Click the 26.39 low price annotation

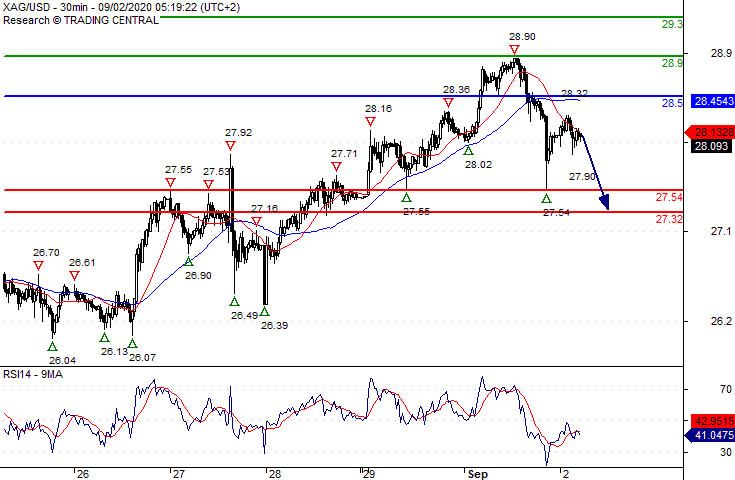[x=274, y=325]
